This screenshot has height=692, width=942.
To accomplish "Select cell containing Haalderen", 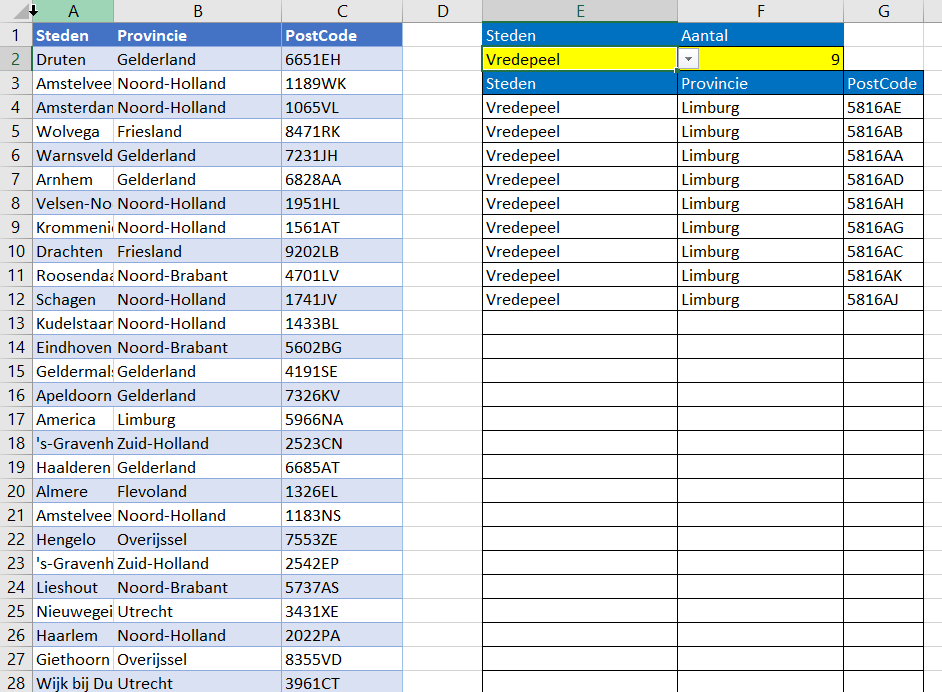I will point(73,467).
